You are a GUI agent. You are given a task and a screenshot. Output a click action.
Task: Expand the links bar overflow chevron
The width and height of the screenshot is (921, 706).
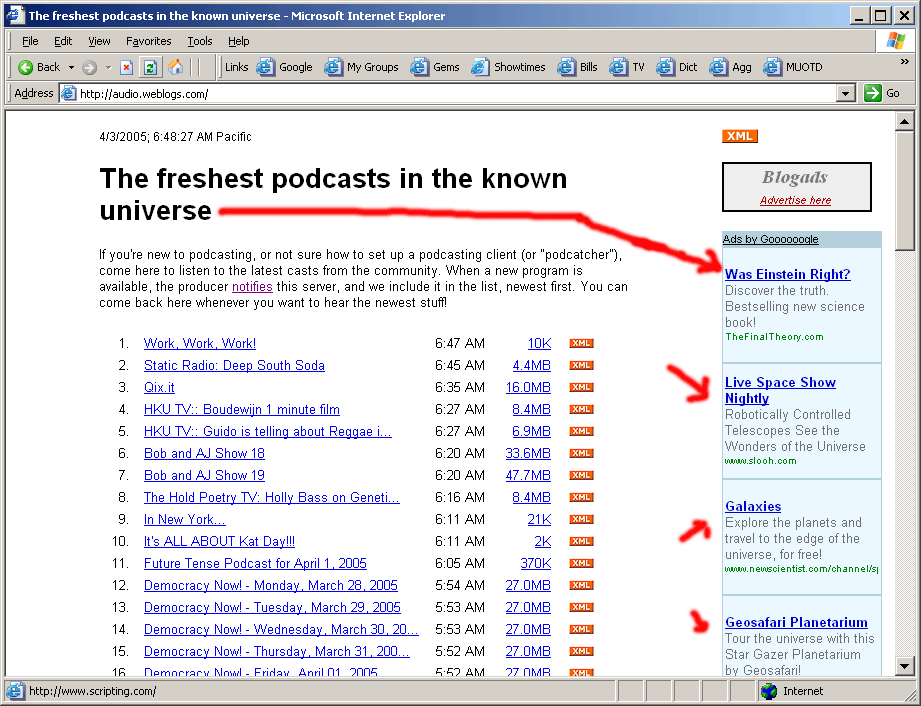point(904,61)
